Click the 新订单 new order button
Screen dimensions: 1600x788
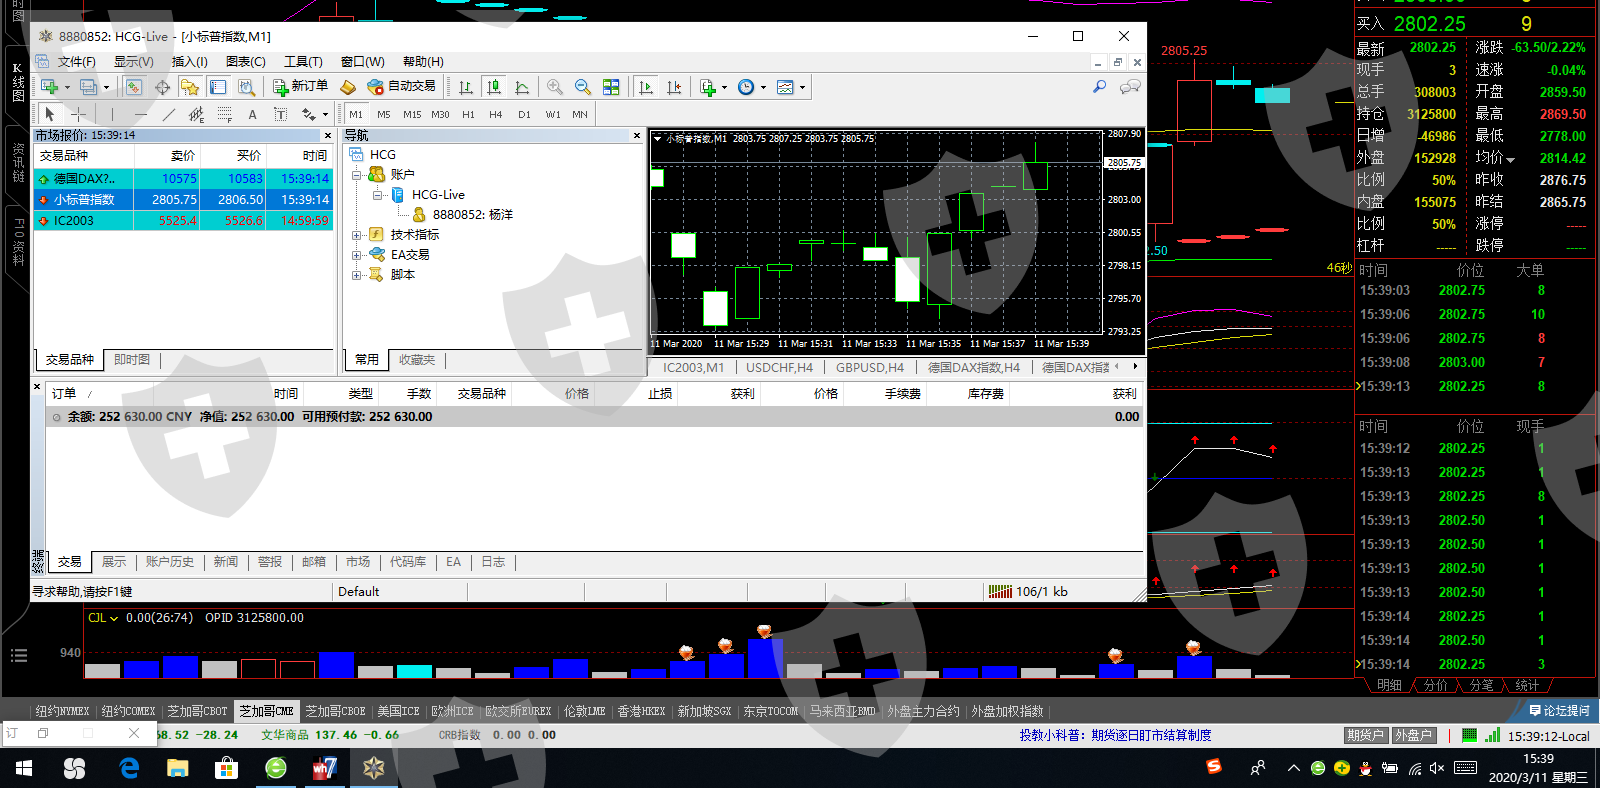tap(301, 87)
